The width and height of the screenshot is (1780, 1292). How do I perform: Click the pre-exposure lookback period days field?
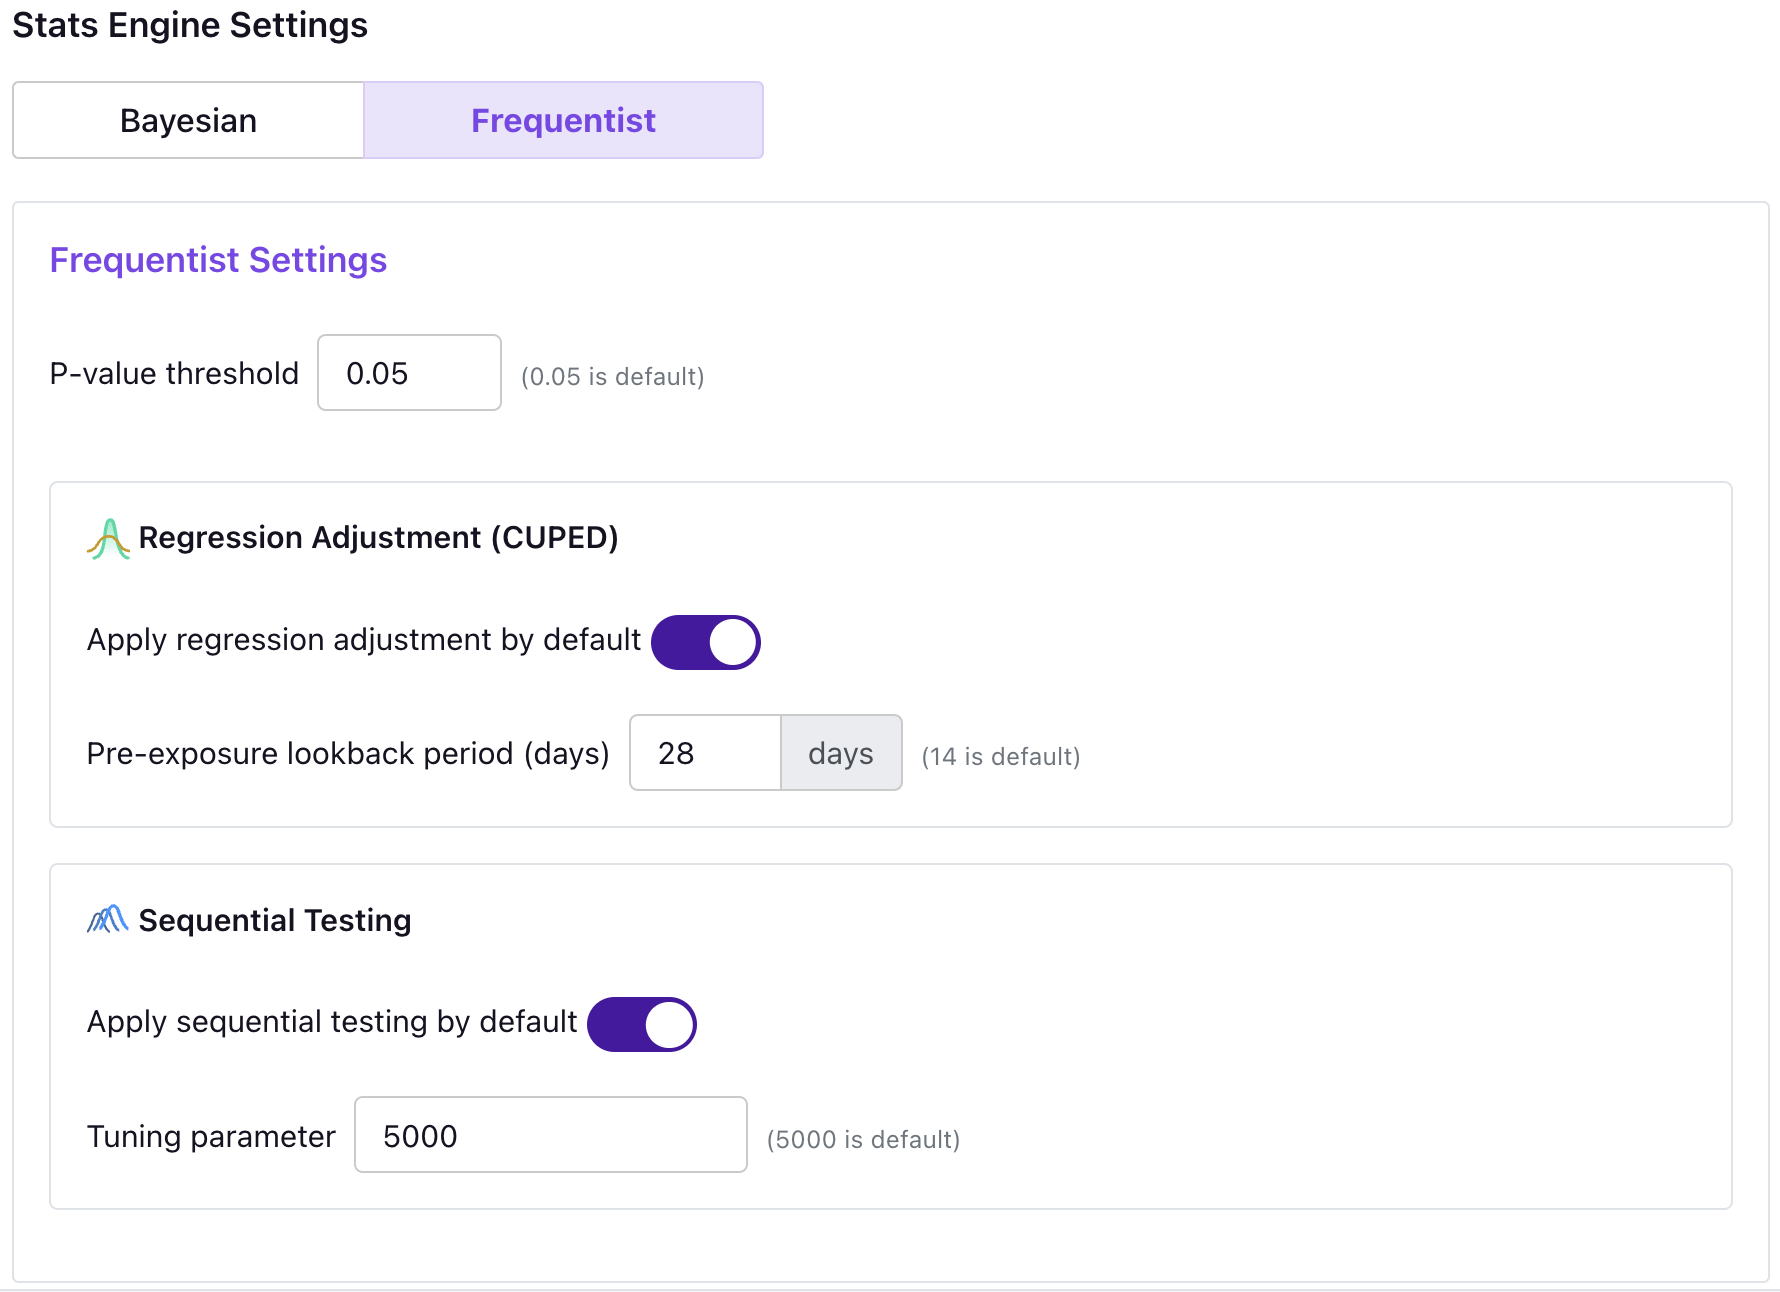point(705,753)
